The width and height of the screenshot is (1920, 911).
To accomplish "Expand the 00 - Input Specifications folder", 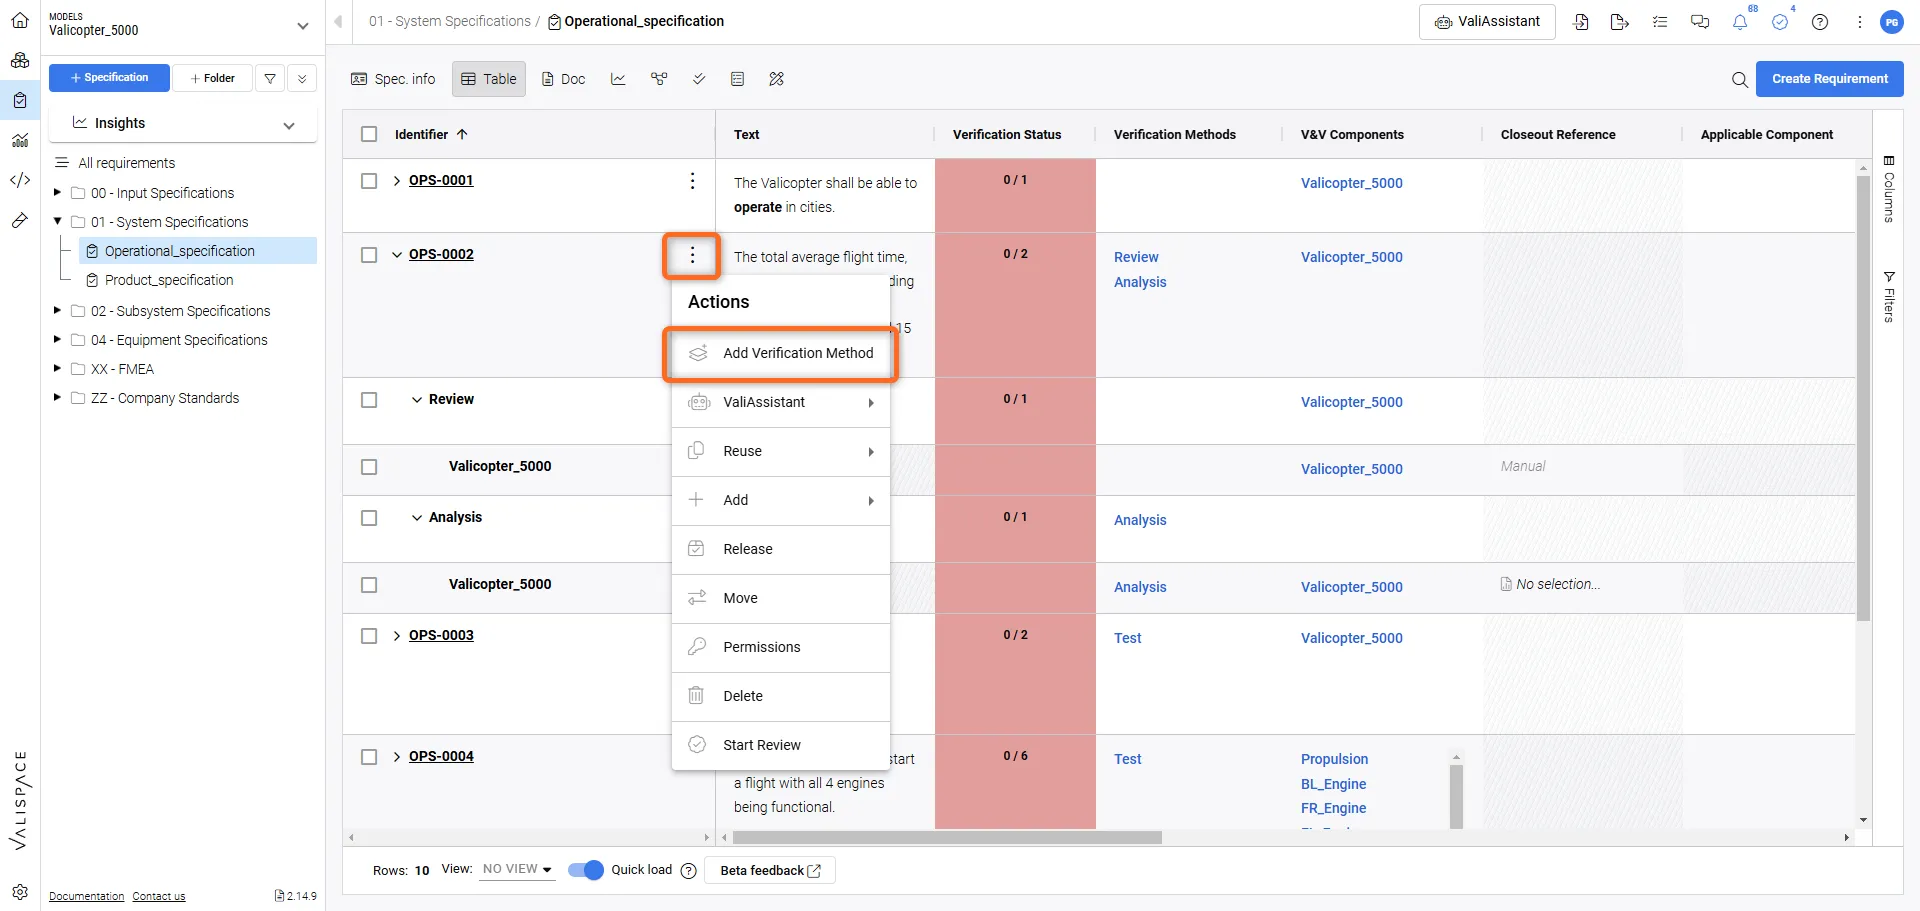I will pos(57,192).
